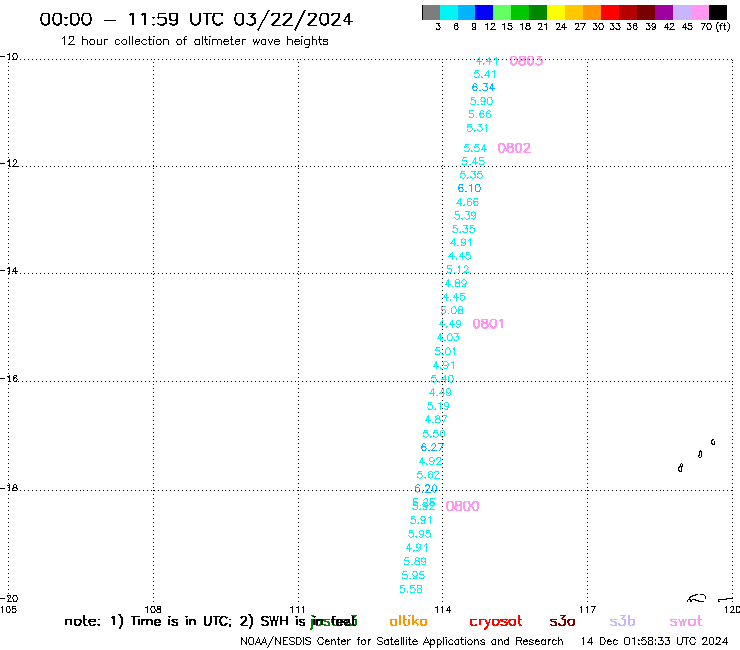The image size is (740, 650).
Task: Click the pink swot satellite label
Action: [686, 622]
